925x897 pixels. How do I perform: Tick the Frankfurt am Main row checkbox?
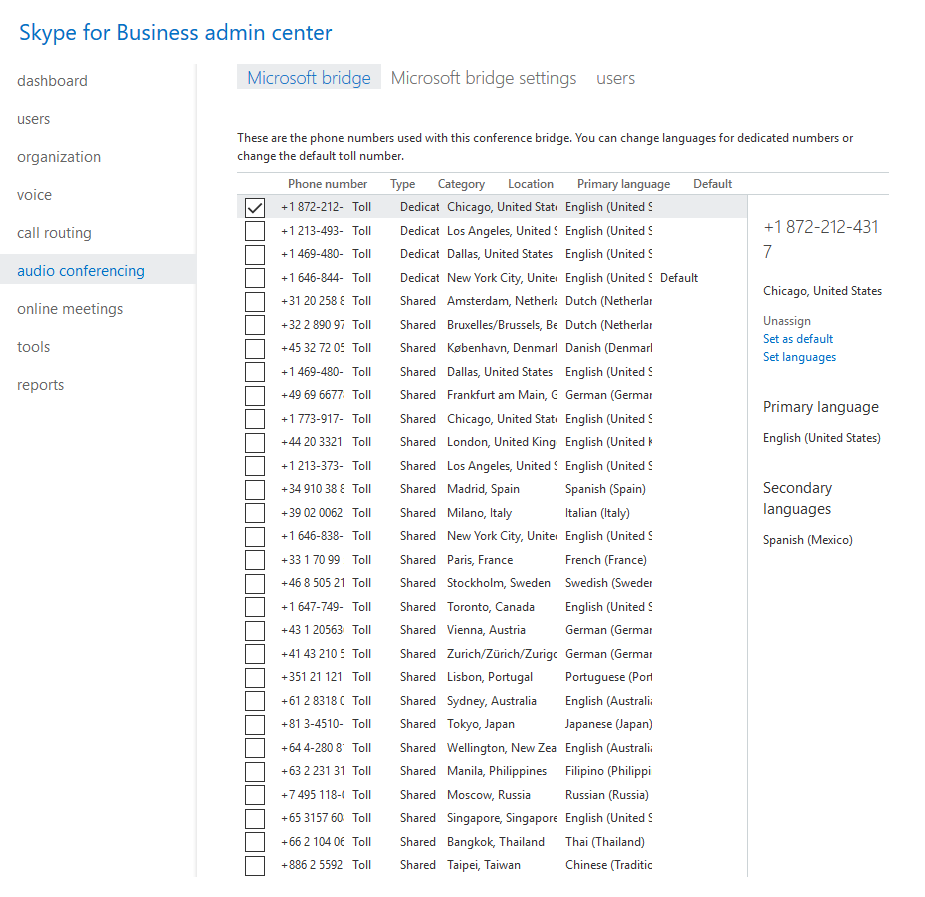click(255, 396)
